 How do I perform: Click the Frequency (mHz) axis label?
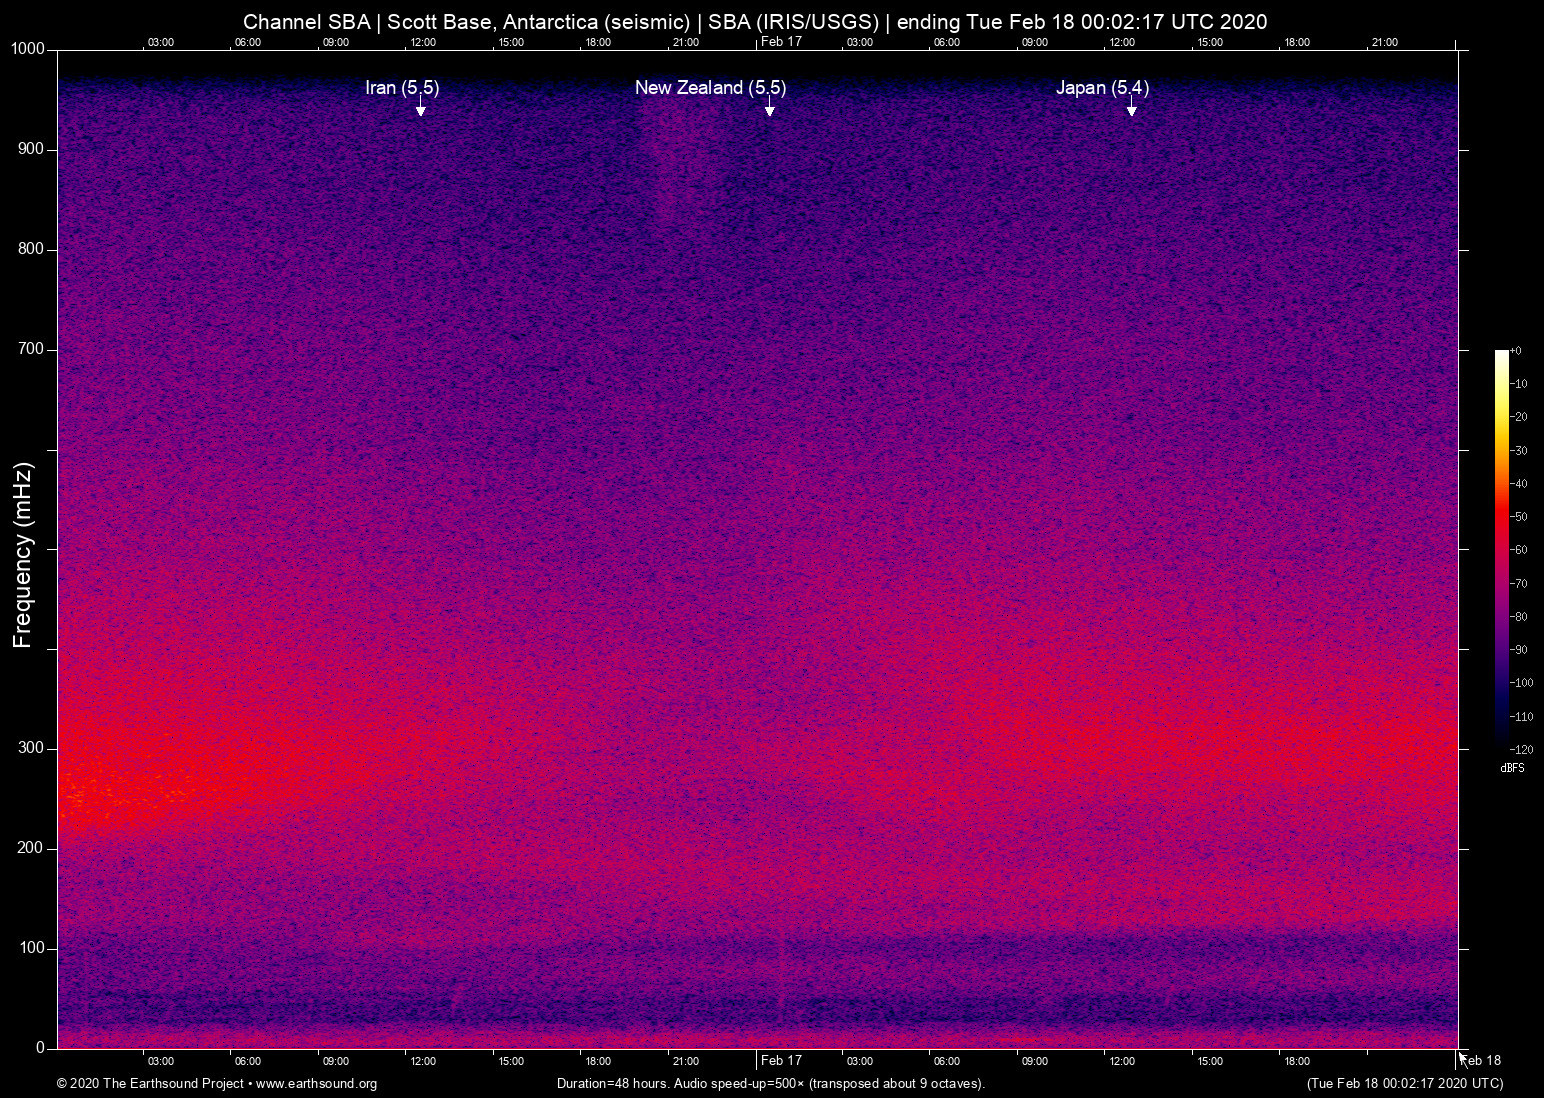coord(23,555)
